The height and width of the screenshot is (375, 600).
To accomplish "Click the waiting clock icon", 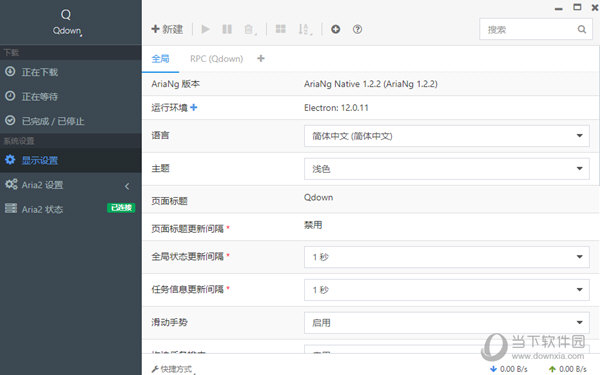I will pos(10,96).
